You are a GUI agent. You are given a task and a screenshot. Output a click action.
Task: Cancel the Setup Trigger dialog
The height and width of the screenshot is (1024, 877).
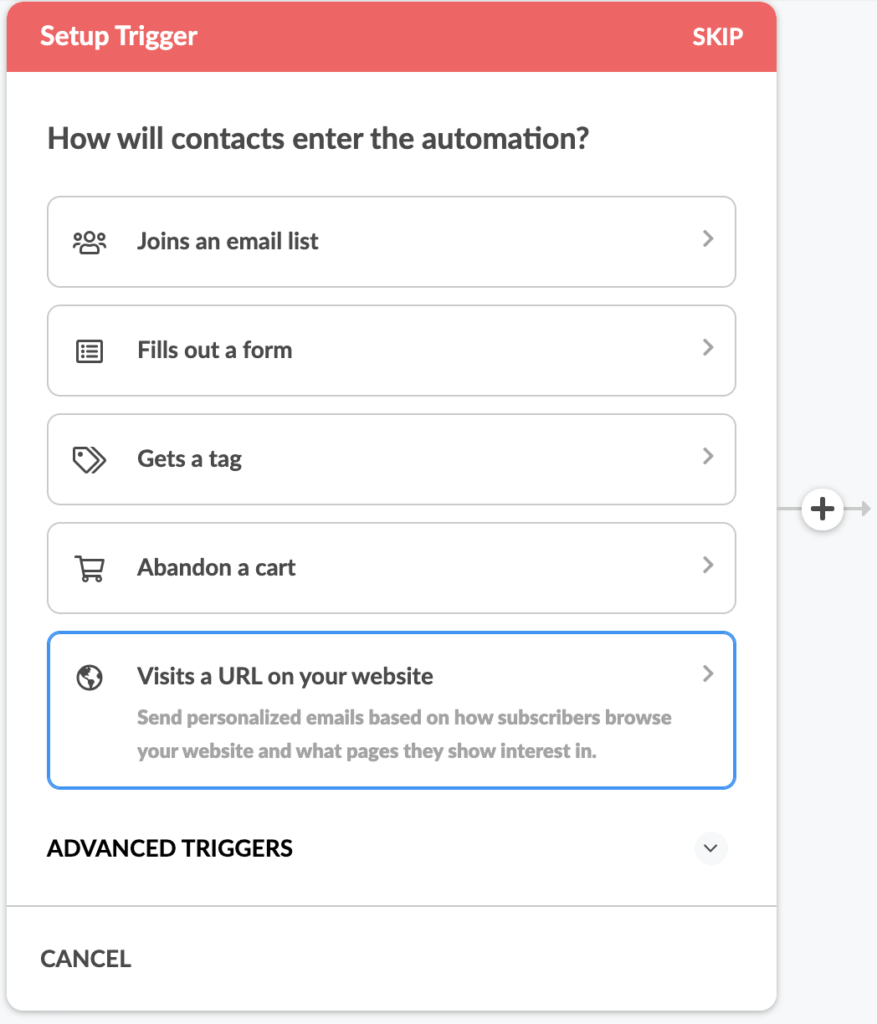pyautogui.click(x=86, y=959)
